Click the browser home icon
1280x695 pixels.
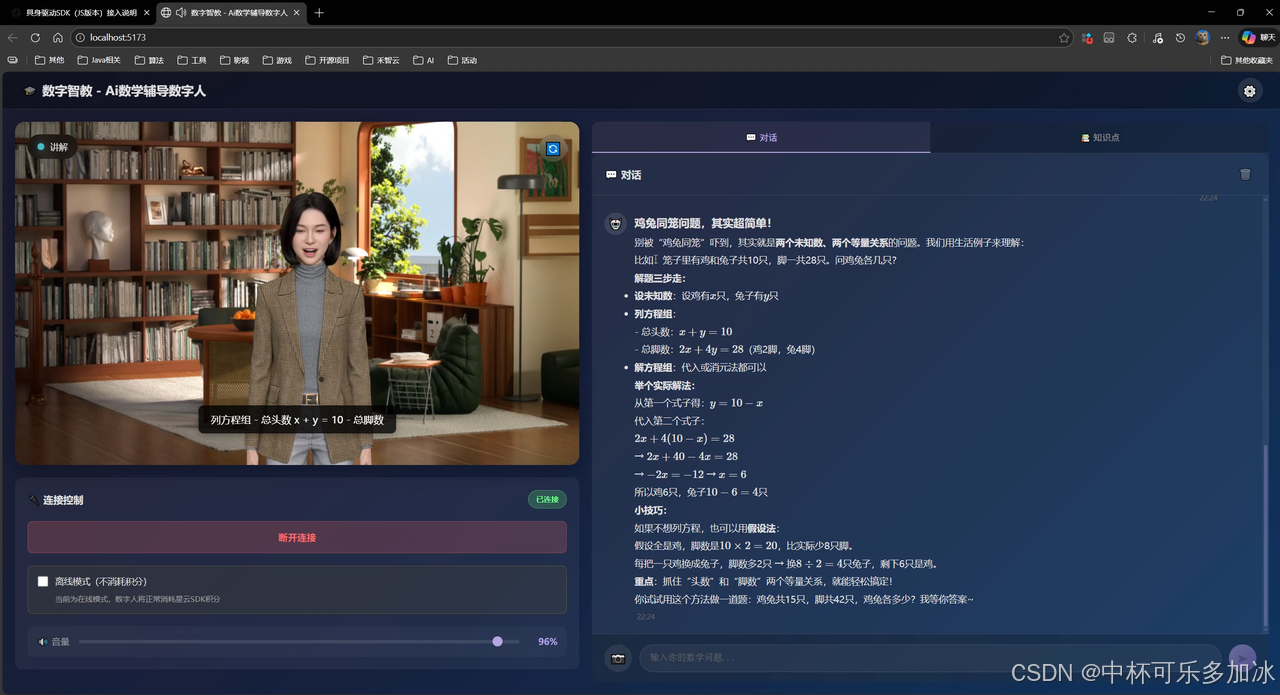pyautogui.click(x=58, y=37)
